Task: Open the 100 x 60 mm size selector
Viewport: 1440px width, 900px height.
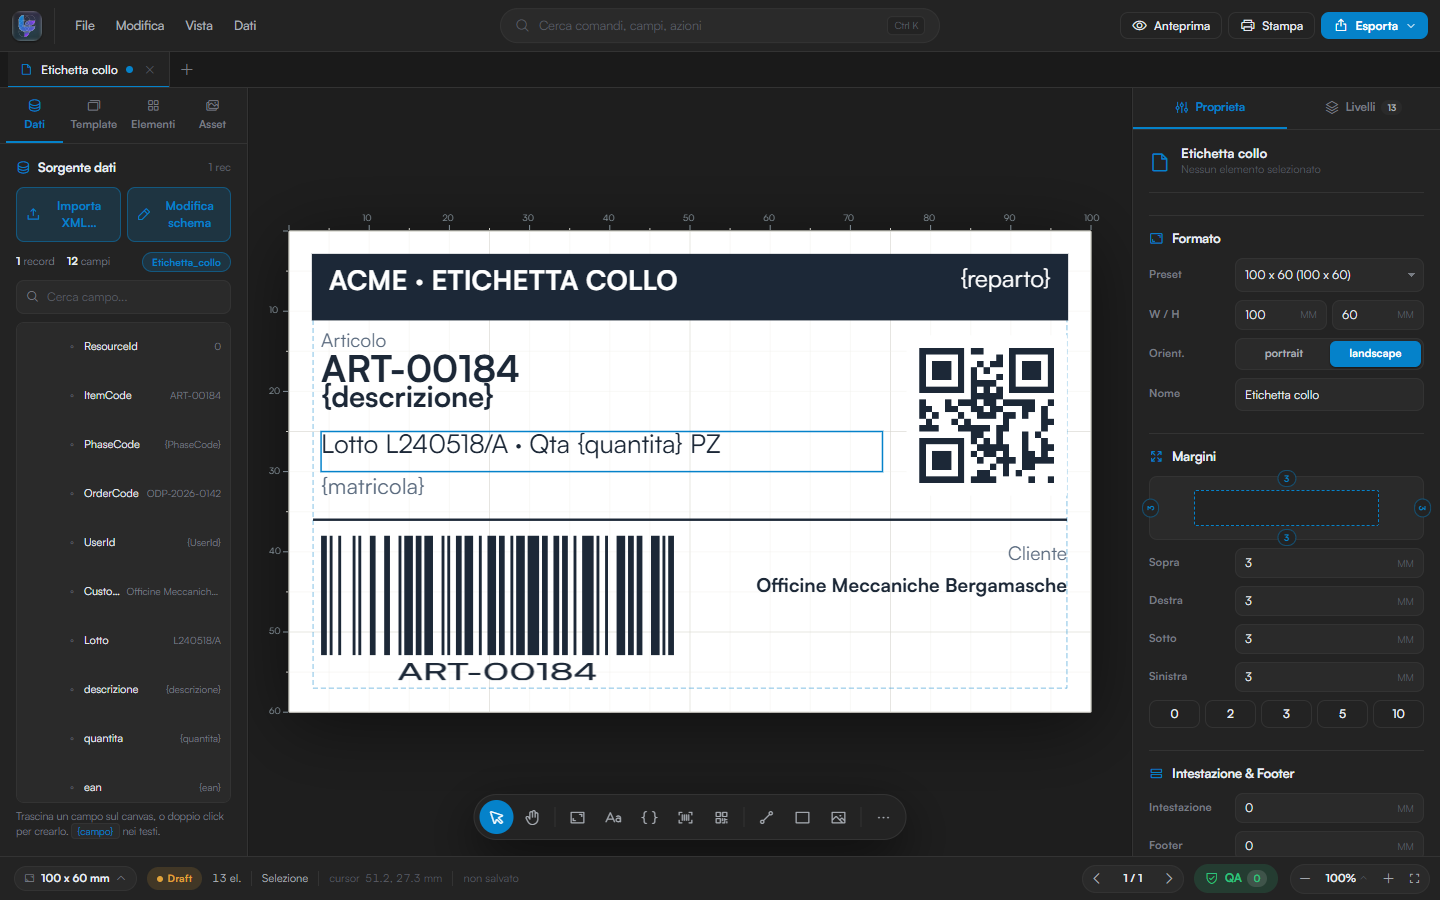Action: click(77, 878)
